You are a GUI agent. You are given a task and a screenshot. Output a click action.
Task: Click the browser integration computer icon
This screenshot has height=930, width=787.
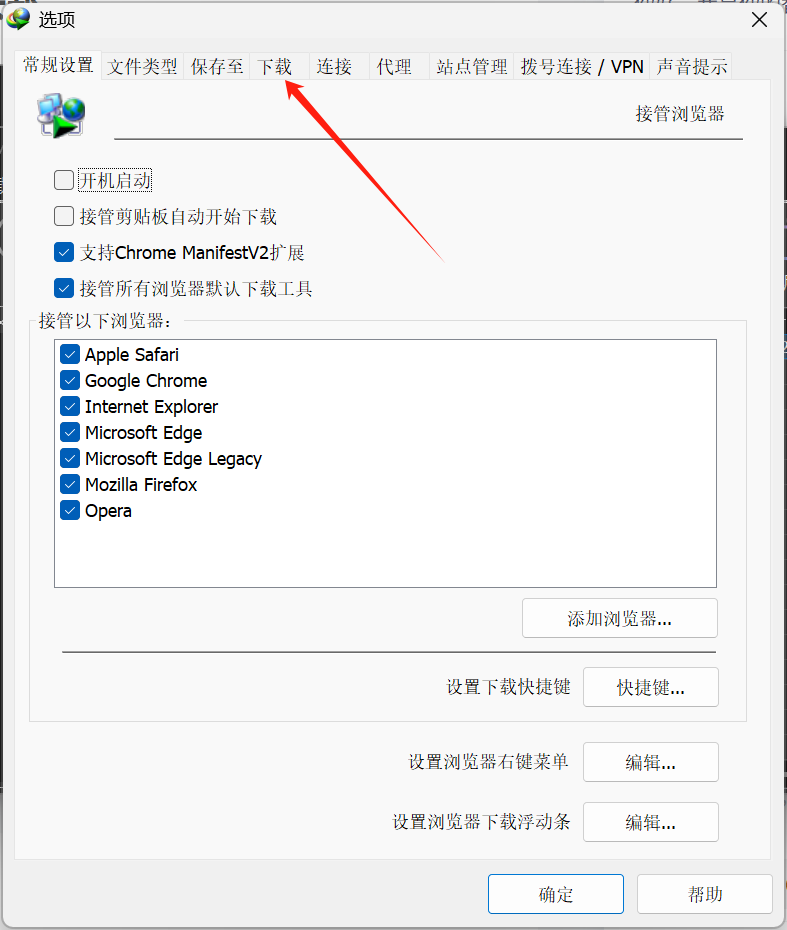click(61, 116)
